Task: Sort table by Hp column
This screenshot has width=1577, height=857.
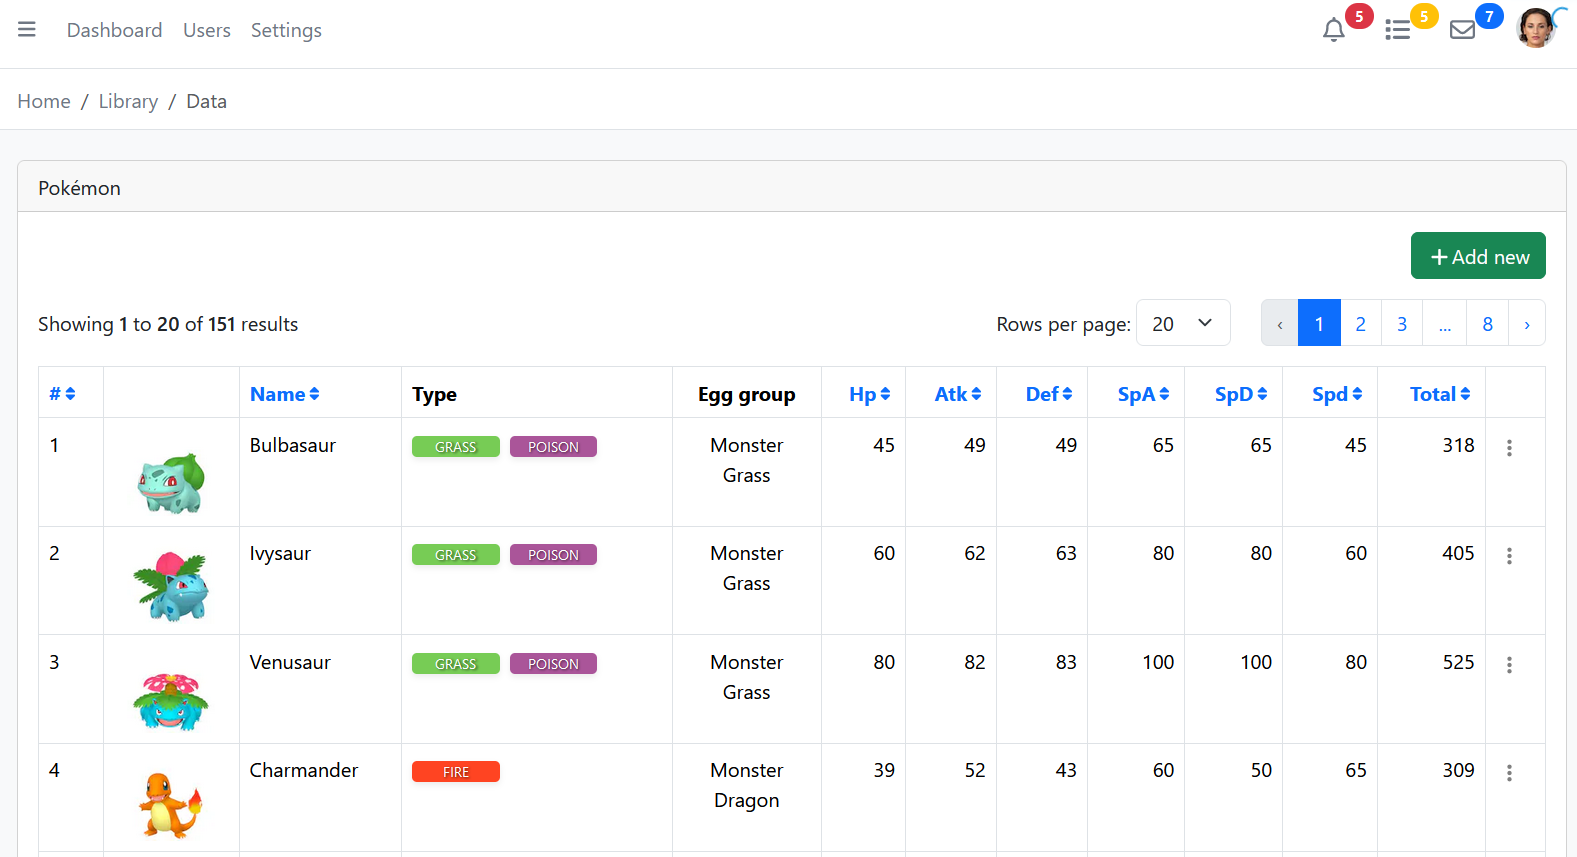Action: tap(869, 394)
